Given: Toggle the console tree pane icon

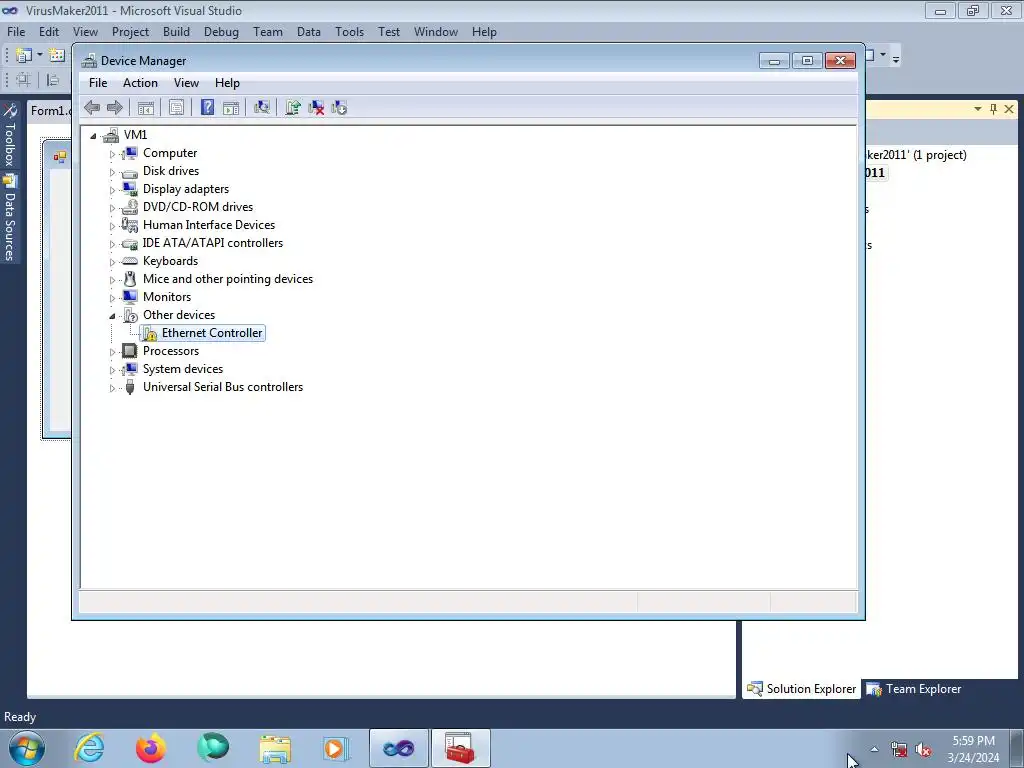Looking at the screenshot, I should [x=146, y=108].
